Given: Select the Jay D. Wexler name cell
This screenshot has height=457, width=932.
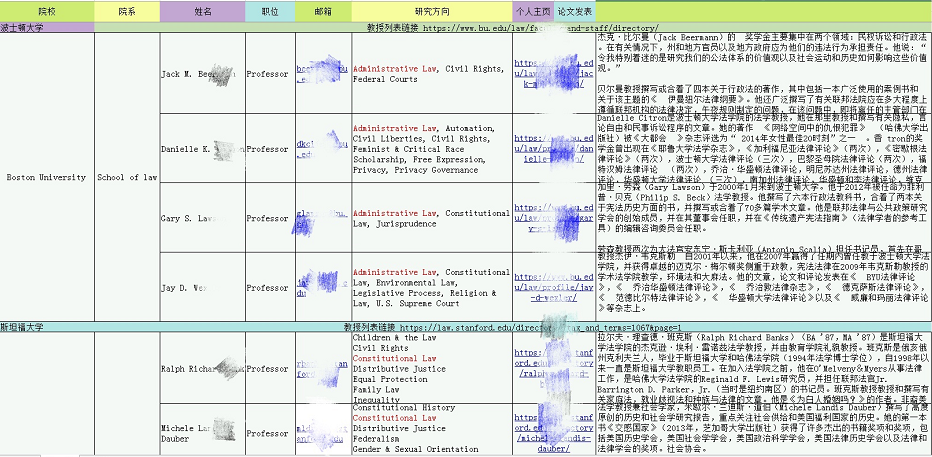Looking at the screenshot, I should pyautogui.click(x=203, y=287).
